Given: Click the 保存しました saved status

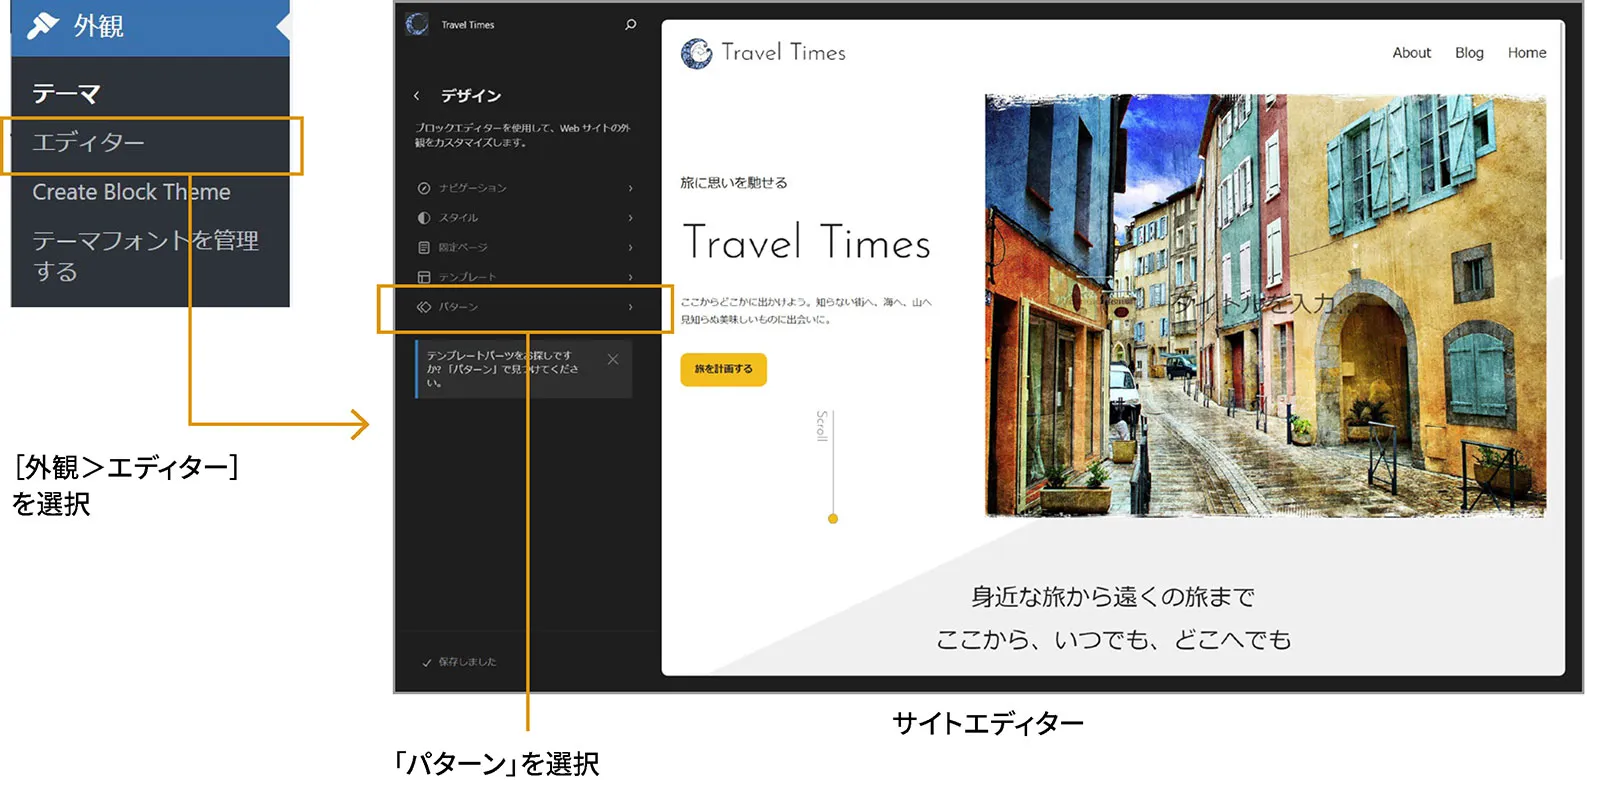Looking at the screenshot, I should (x=460, y=662).
